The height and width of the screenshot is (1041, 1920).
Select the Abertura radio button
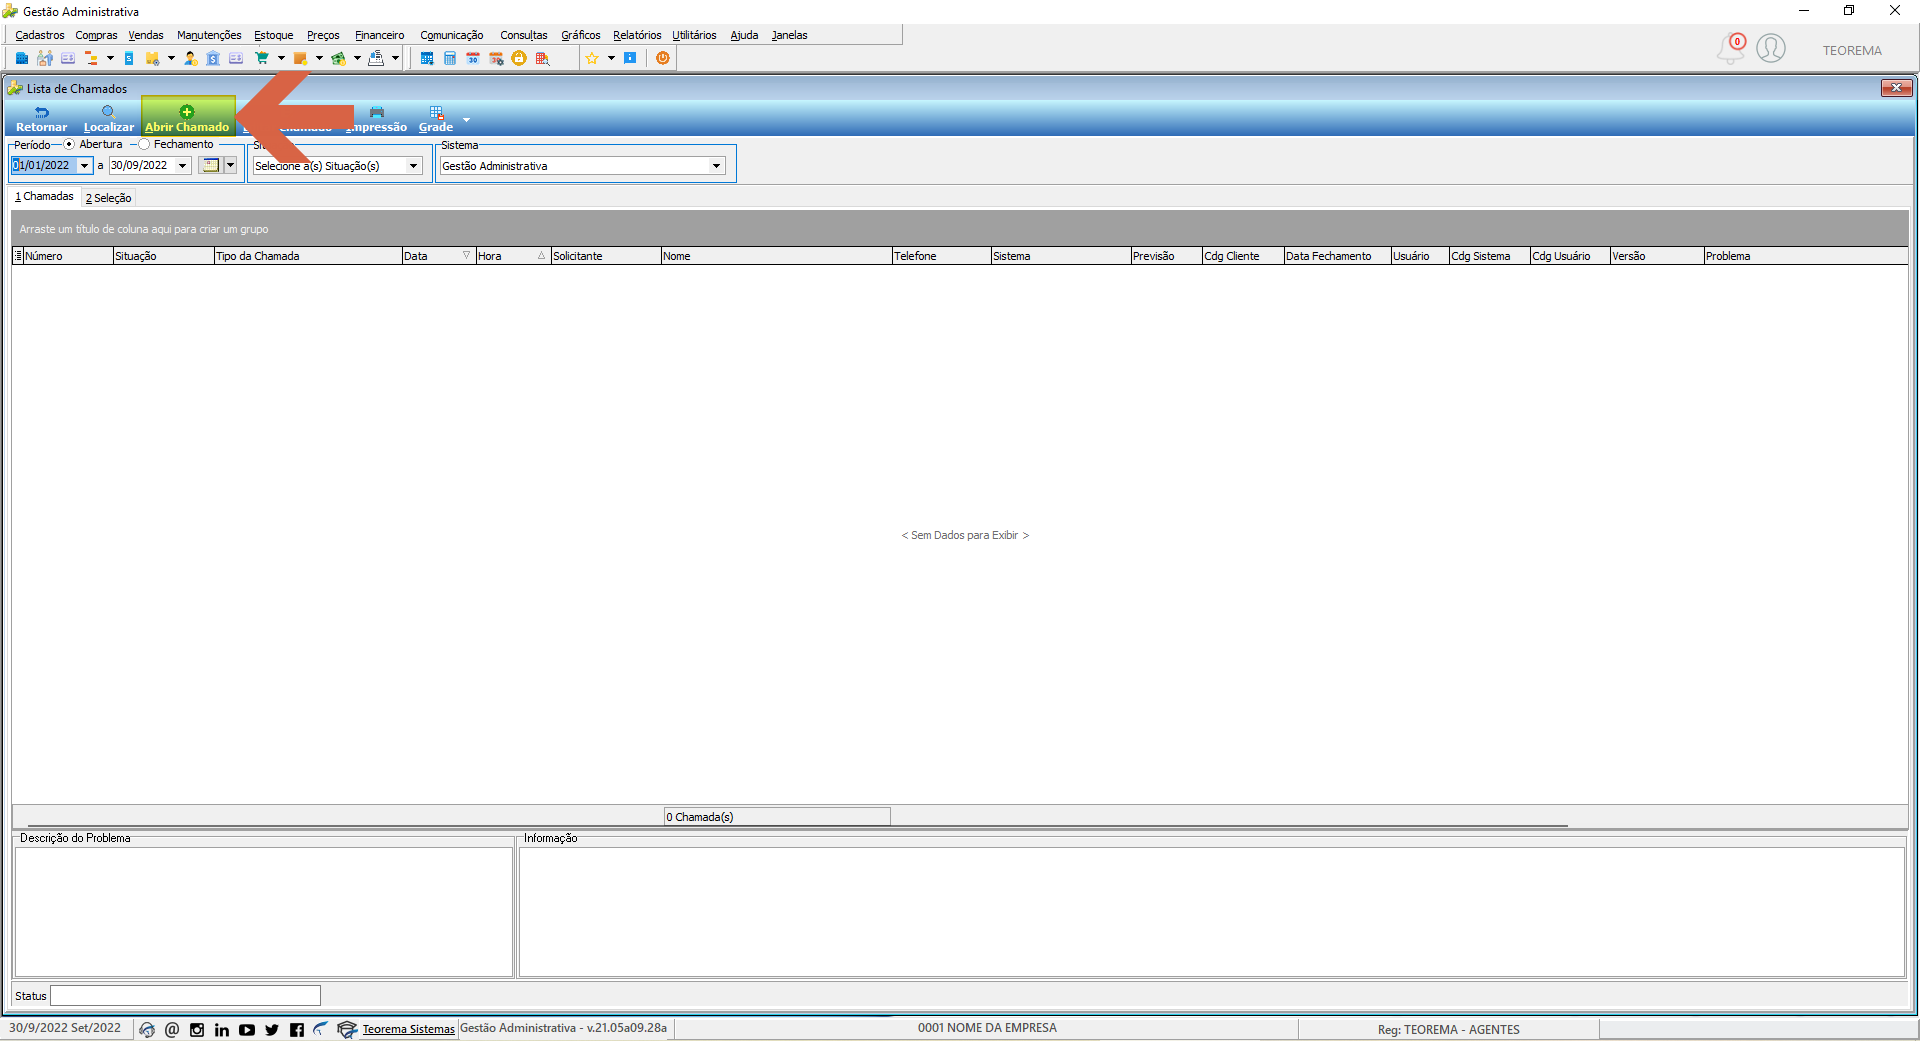[x=69, y=145]
